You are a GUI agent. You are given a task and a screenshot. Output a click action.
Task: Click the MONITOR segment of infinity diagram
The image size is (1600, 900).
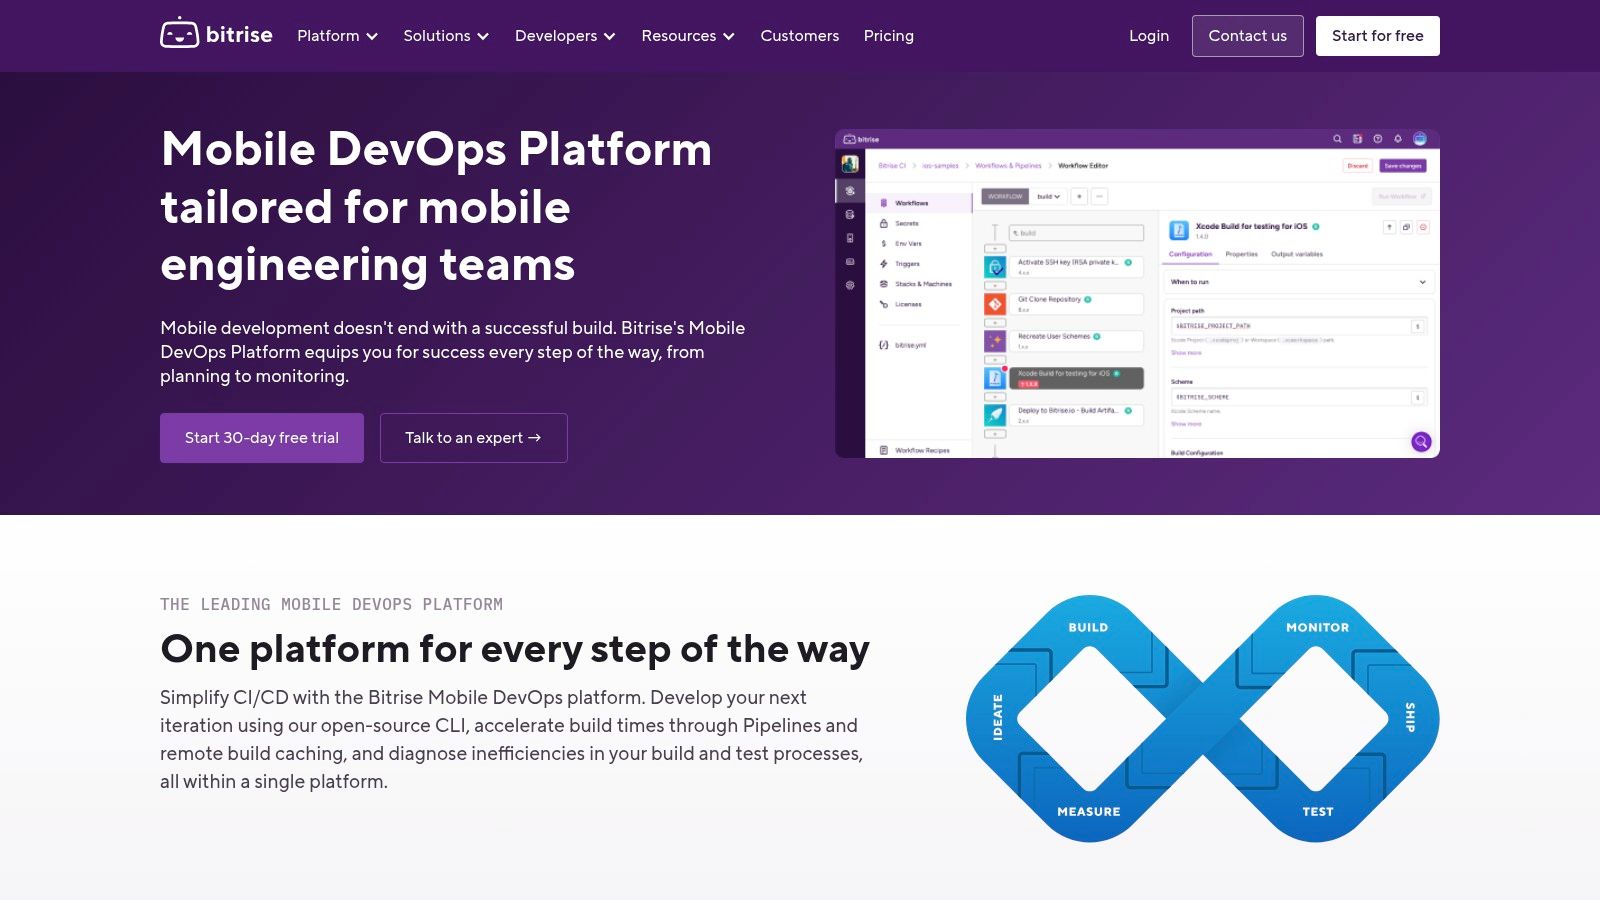tap(1317, 628)
